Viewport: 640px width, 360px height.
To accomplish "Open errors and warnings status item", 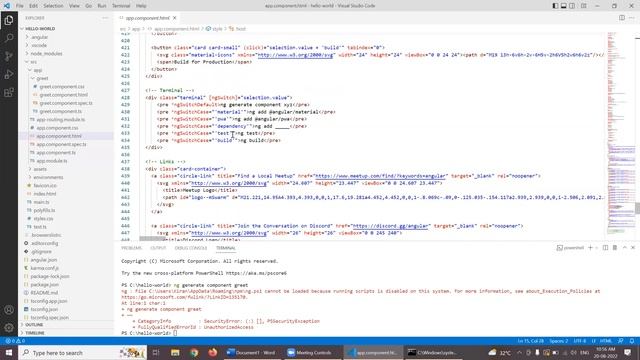I will pyautogui.click(x=16, y=341).
